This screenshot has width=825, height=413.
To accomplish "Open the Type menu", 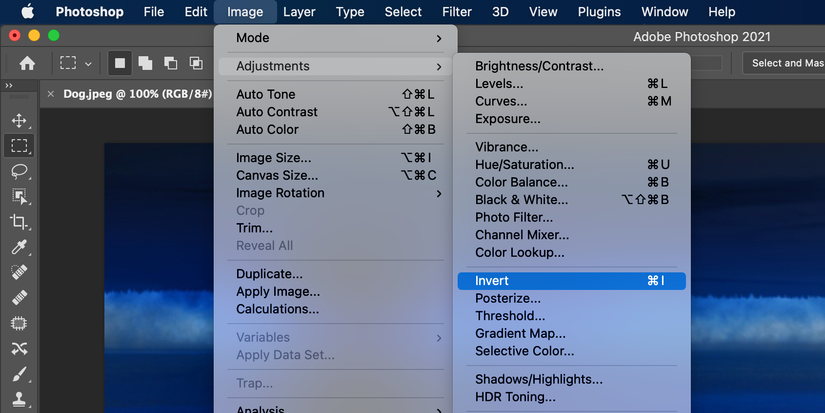I will click(350, 12).
